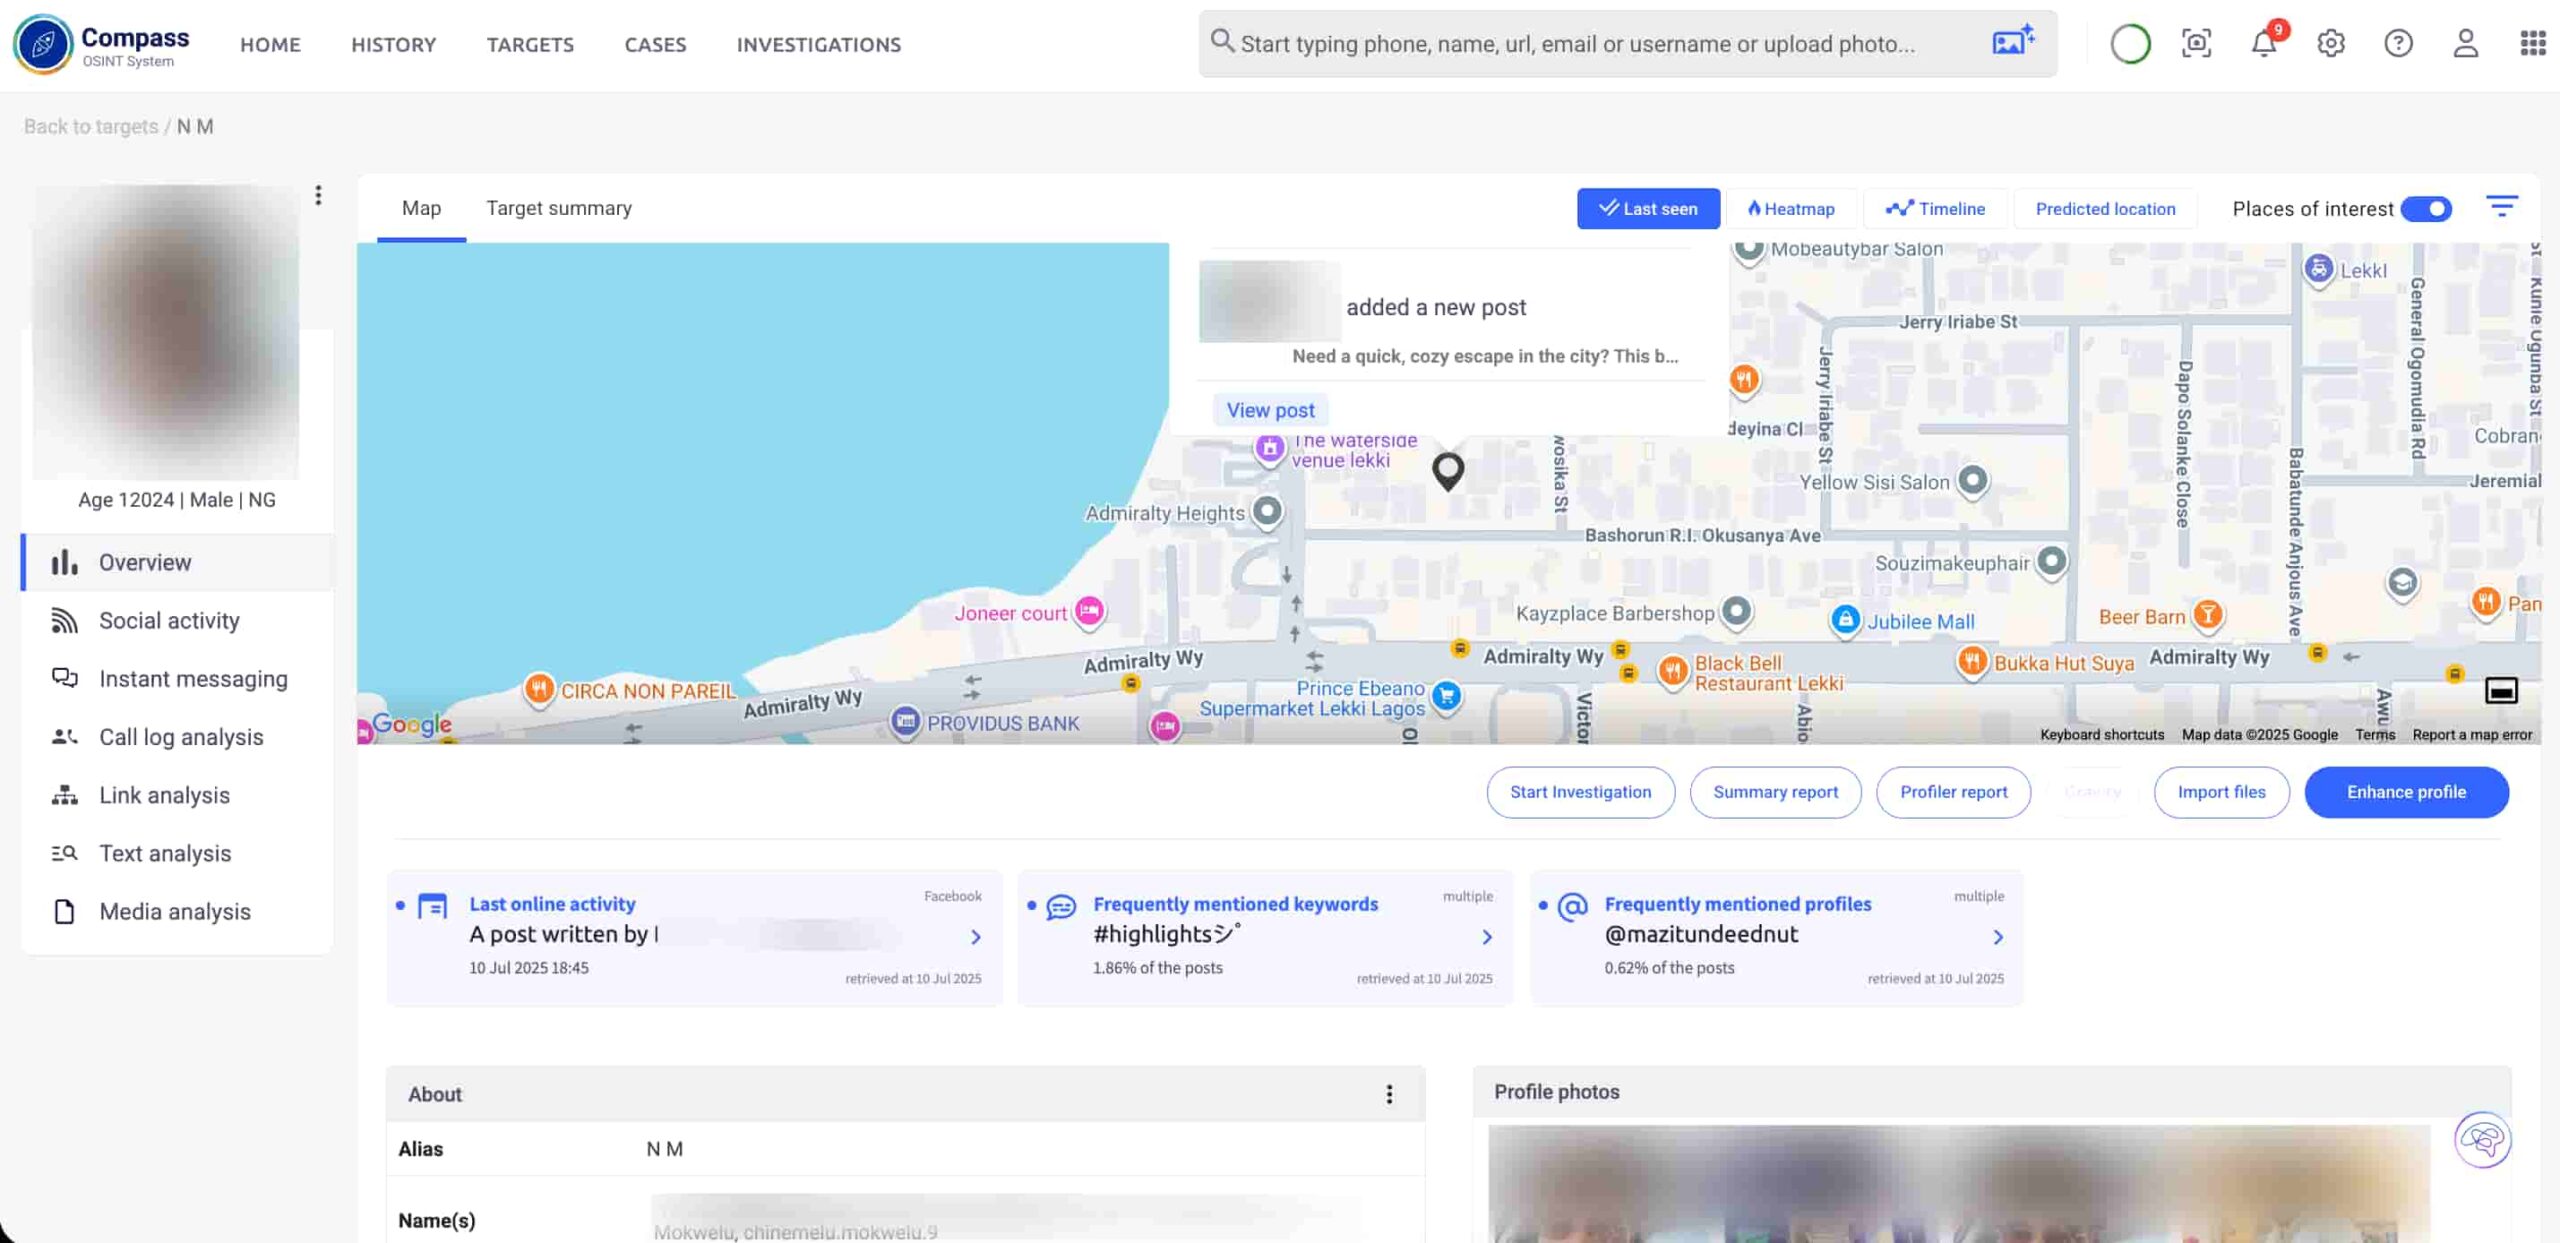Open the map filter lines icon
This screenshot has height=1243, width=2560.
pyautogui.click(x=2501, y=207)
